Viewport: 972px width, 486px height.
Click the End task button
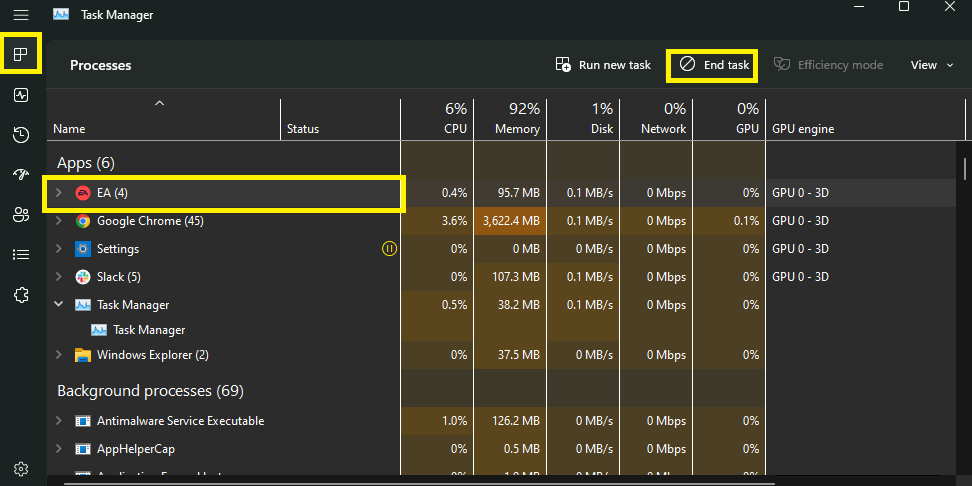pyautogui.click(x=715, y=65)
